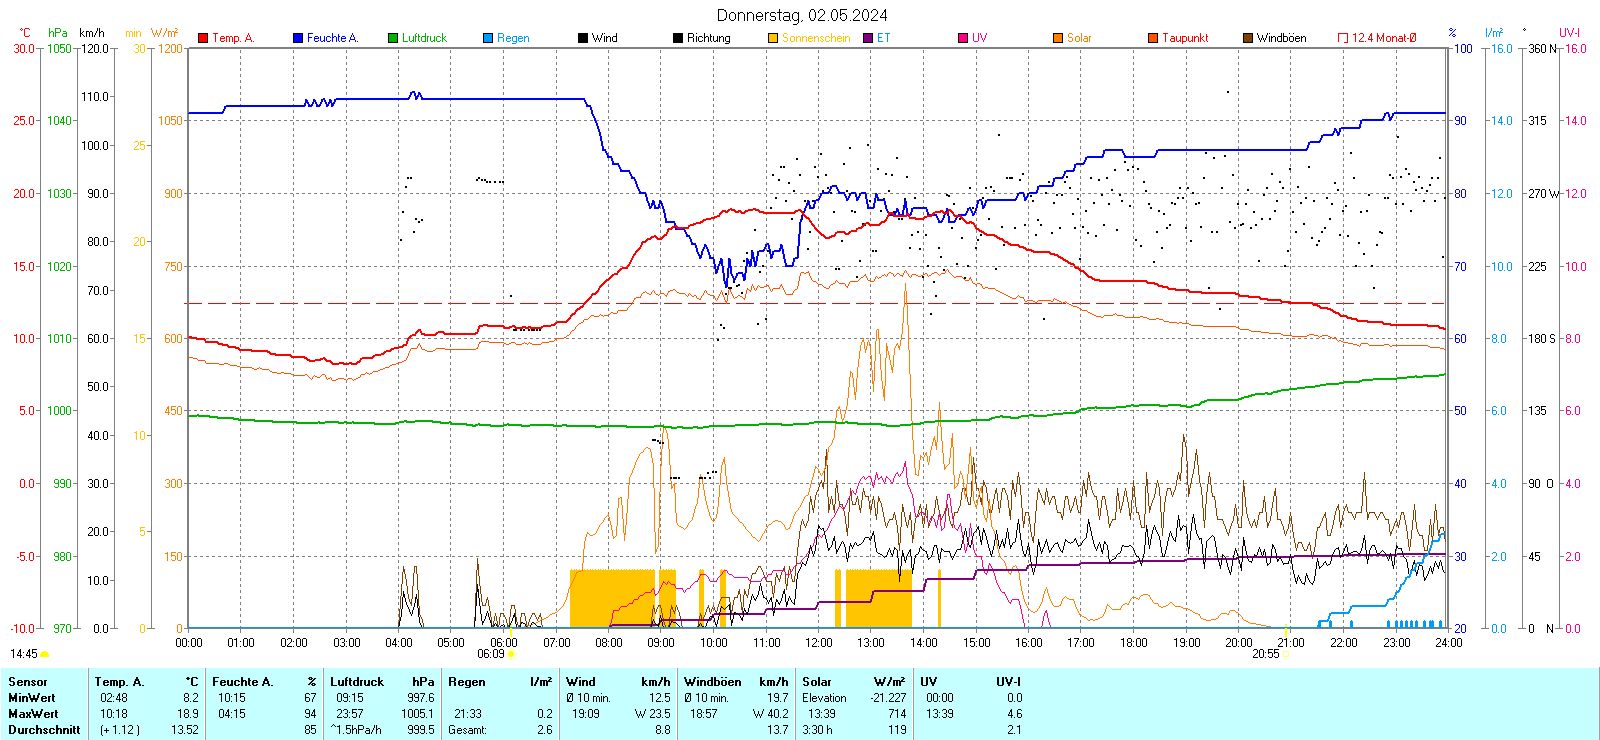Click the red Temp. A. legend square
Image resolution: width=1600 pixels, height=740 pixels.
[x=203, y=38]
